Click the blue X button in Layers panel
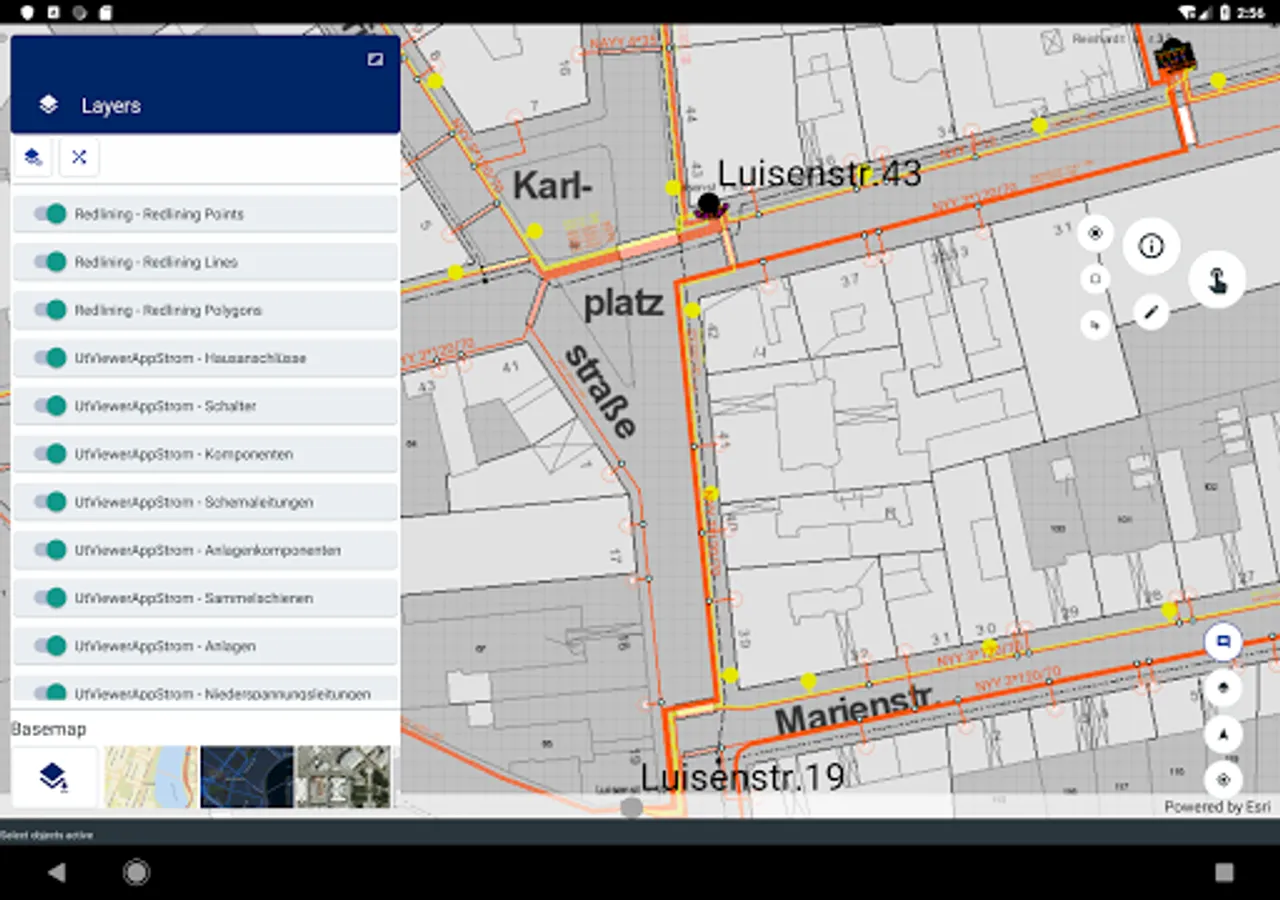This screenshot has width=1280, height=900. [79, 157]
